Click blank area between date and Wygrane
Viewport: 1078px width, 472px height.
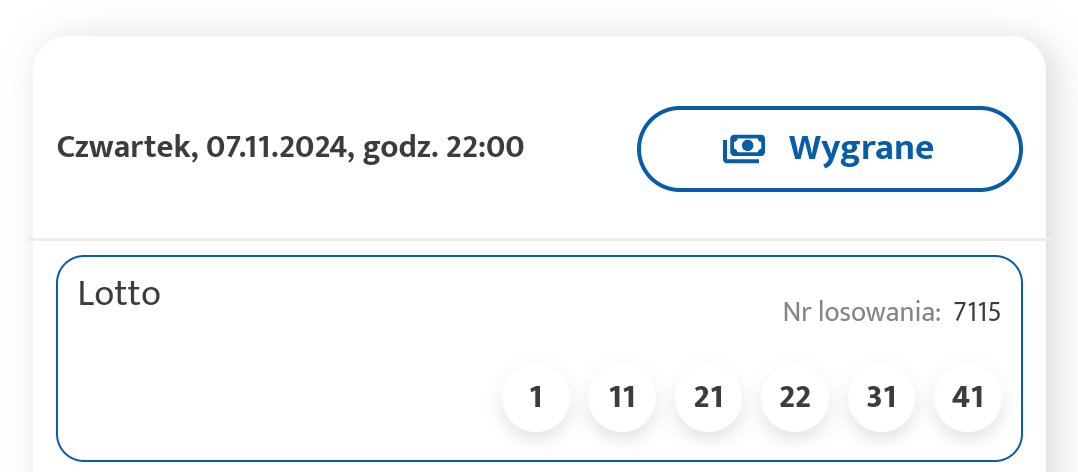(580, 147)
